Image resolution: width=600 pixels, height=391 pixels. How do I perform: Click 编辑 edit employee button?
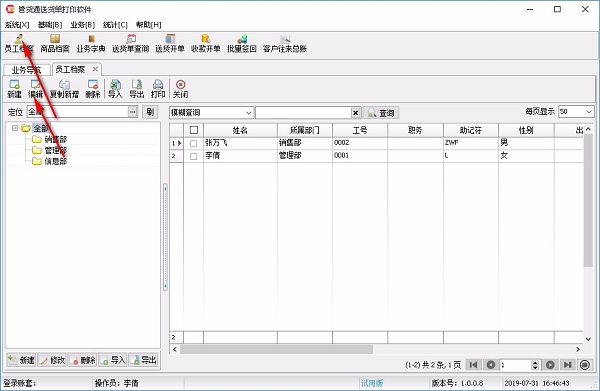tap(36, 89)
